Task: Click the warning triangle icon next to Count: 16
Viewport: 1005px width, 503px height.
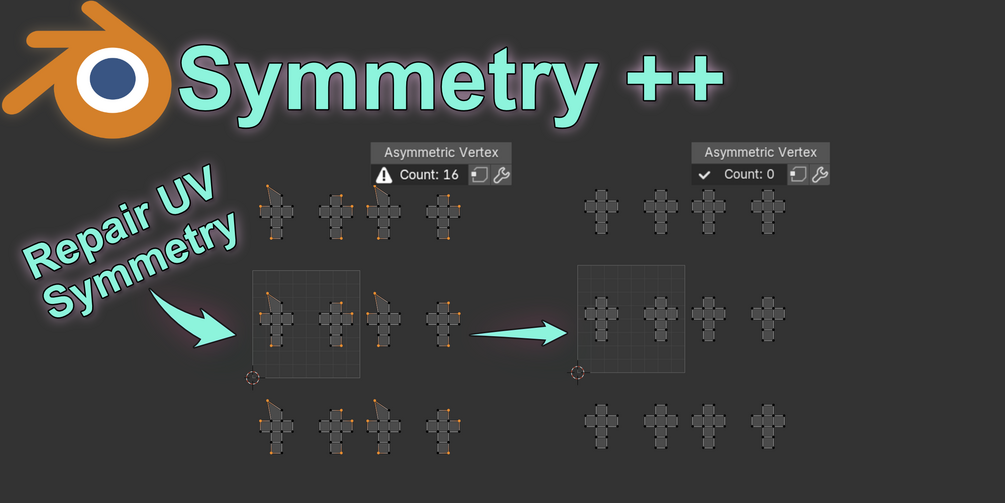Action: click(x=384, y=174)
